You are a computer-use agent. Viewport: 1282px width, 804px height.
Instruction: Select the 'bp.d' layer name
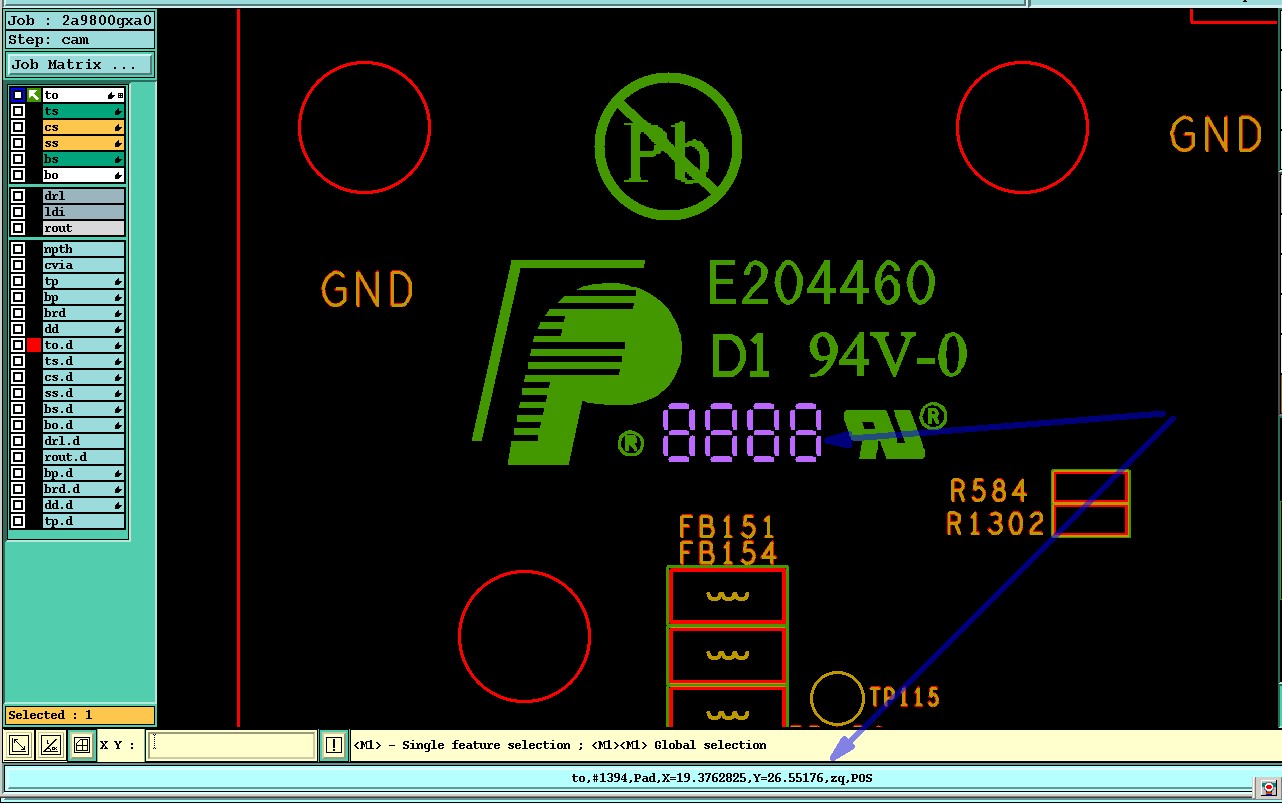point(83,473)
